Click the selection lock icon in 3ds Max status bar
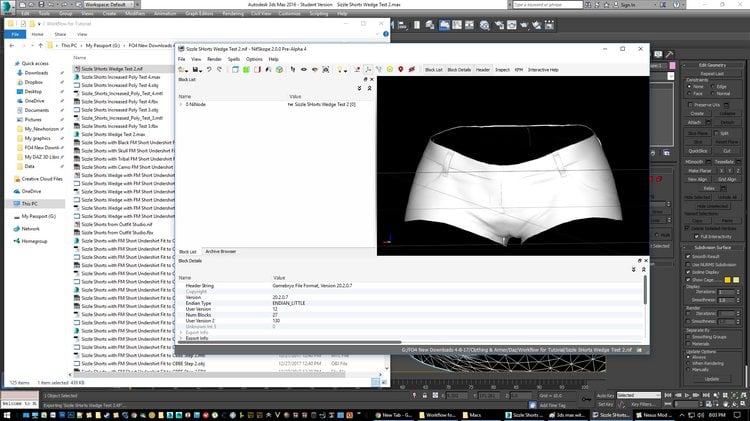Screen dimensions: 750x421 pos(425,396)
